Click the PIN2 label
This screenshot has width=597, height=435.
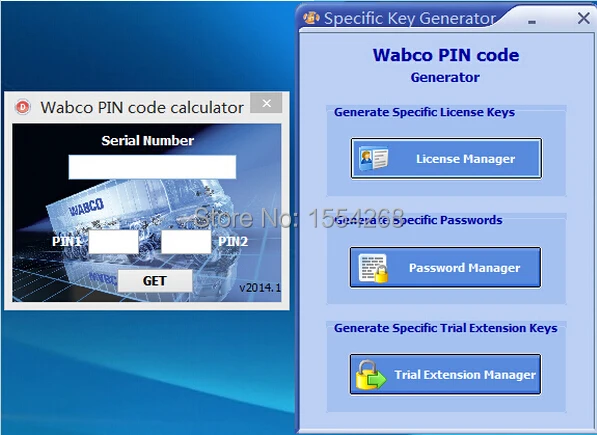233,241
